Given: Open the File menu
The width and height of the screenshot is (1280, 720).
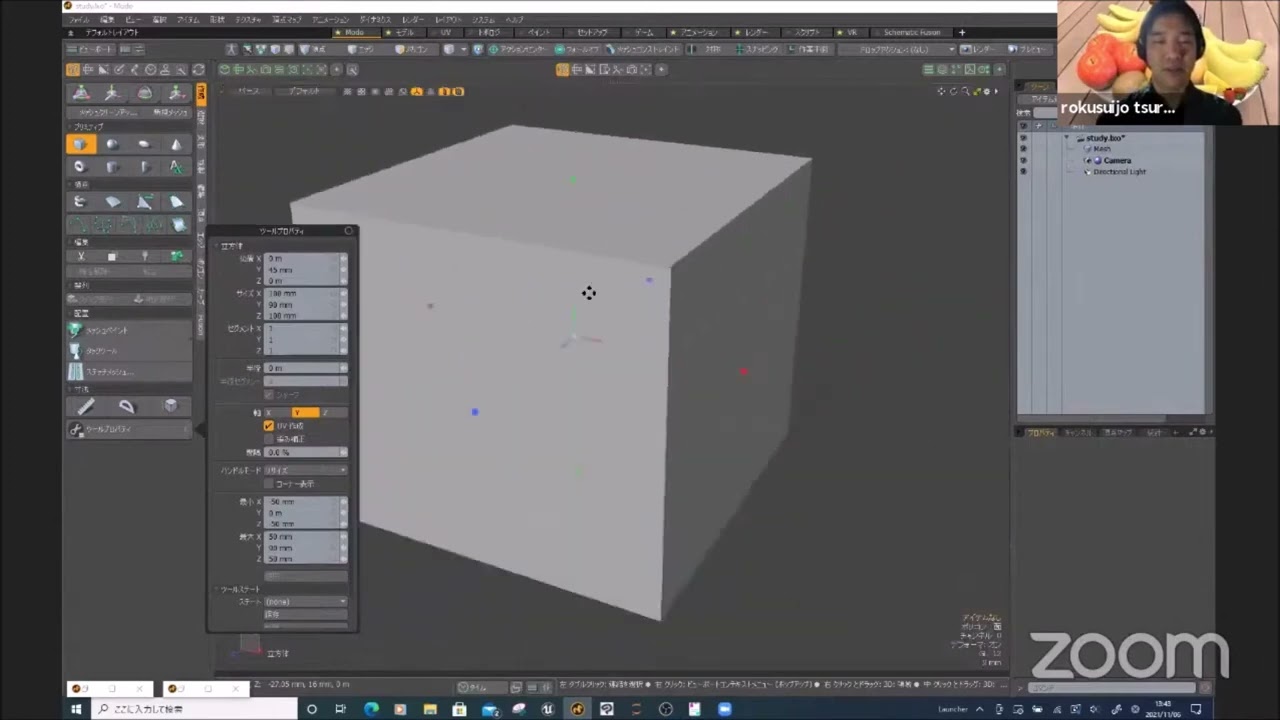Looking at the screenshot, I should click(78, 19).
